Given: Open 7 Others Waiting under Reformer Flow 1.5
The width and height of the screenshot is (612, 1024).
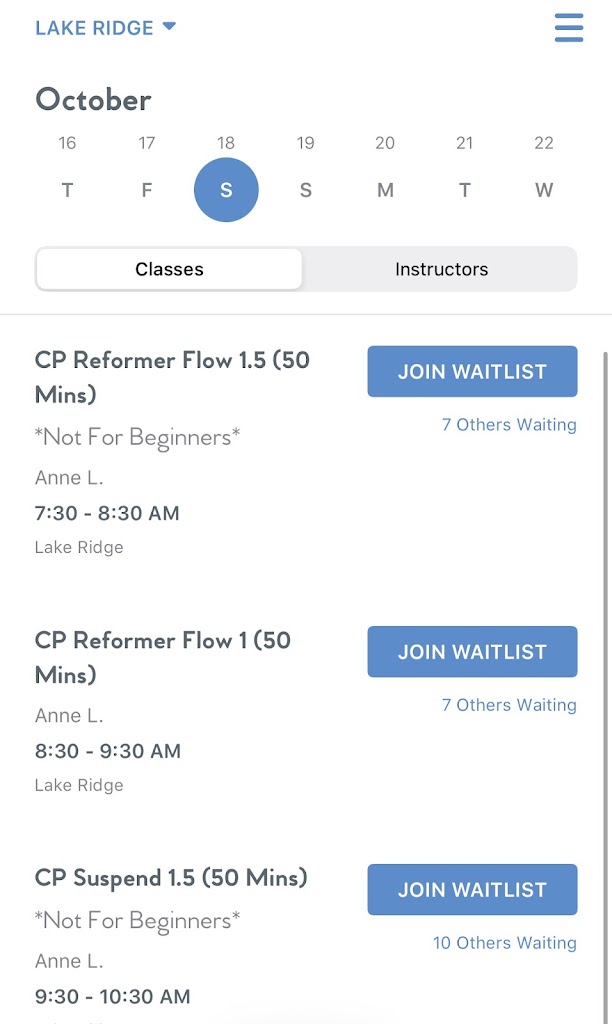Looking at the screenshot, I should tap(509, 425).
